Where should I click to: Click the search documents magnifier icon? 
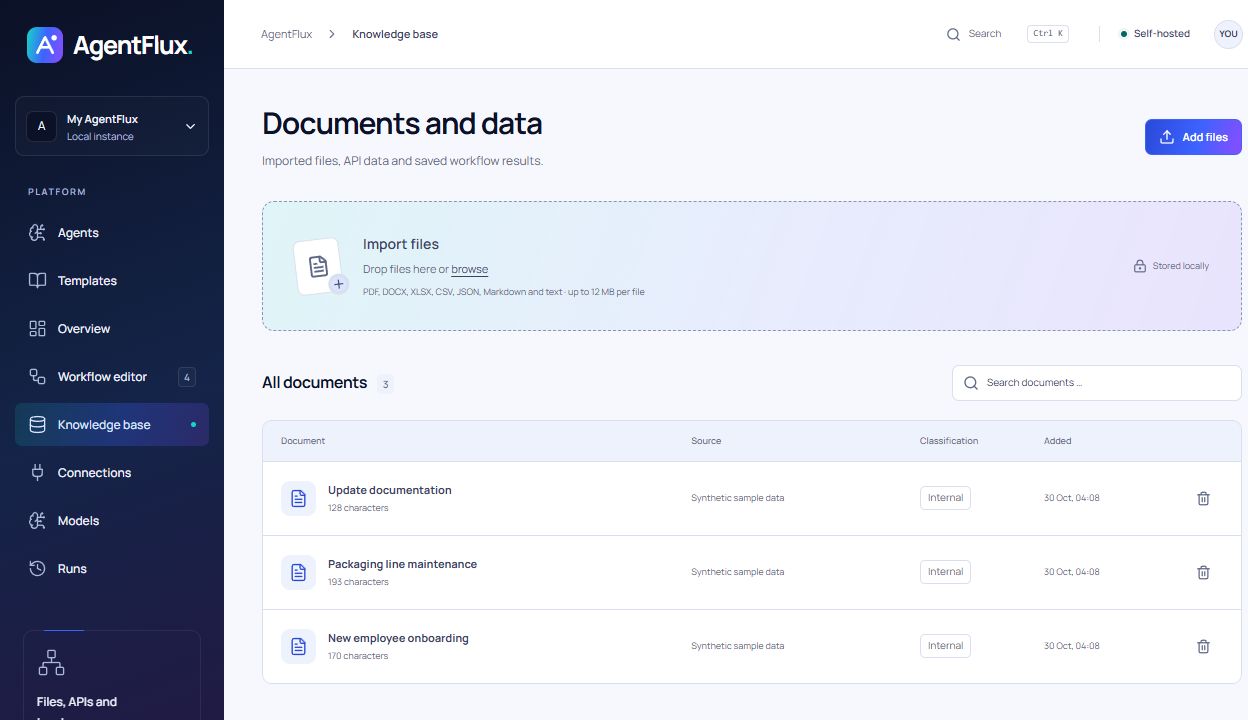[x=970, y=383]
